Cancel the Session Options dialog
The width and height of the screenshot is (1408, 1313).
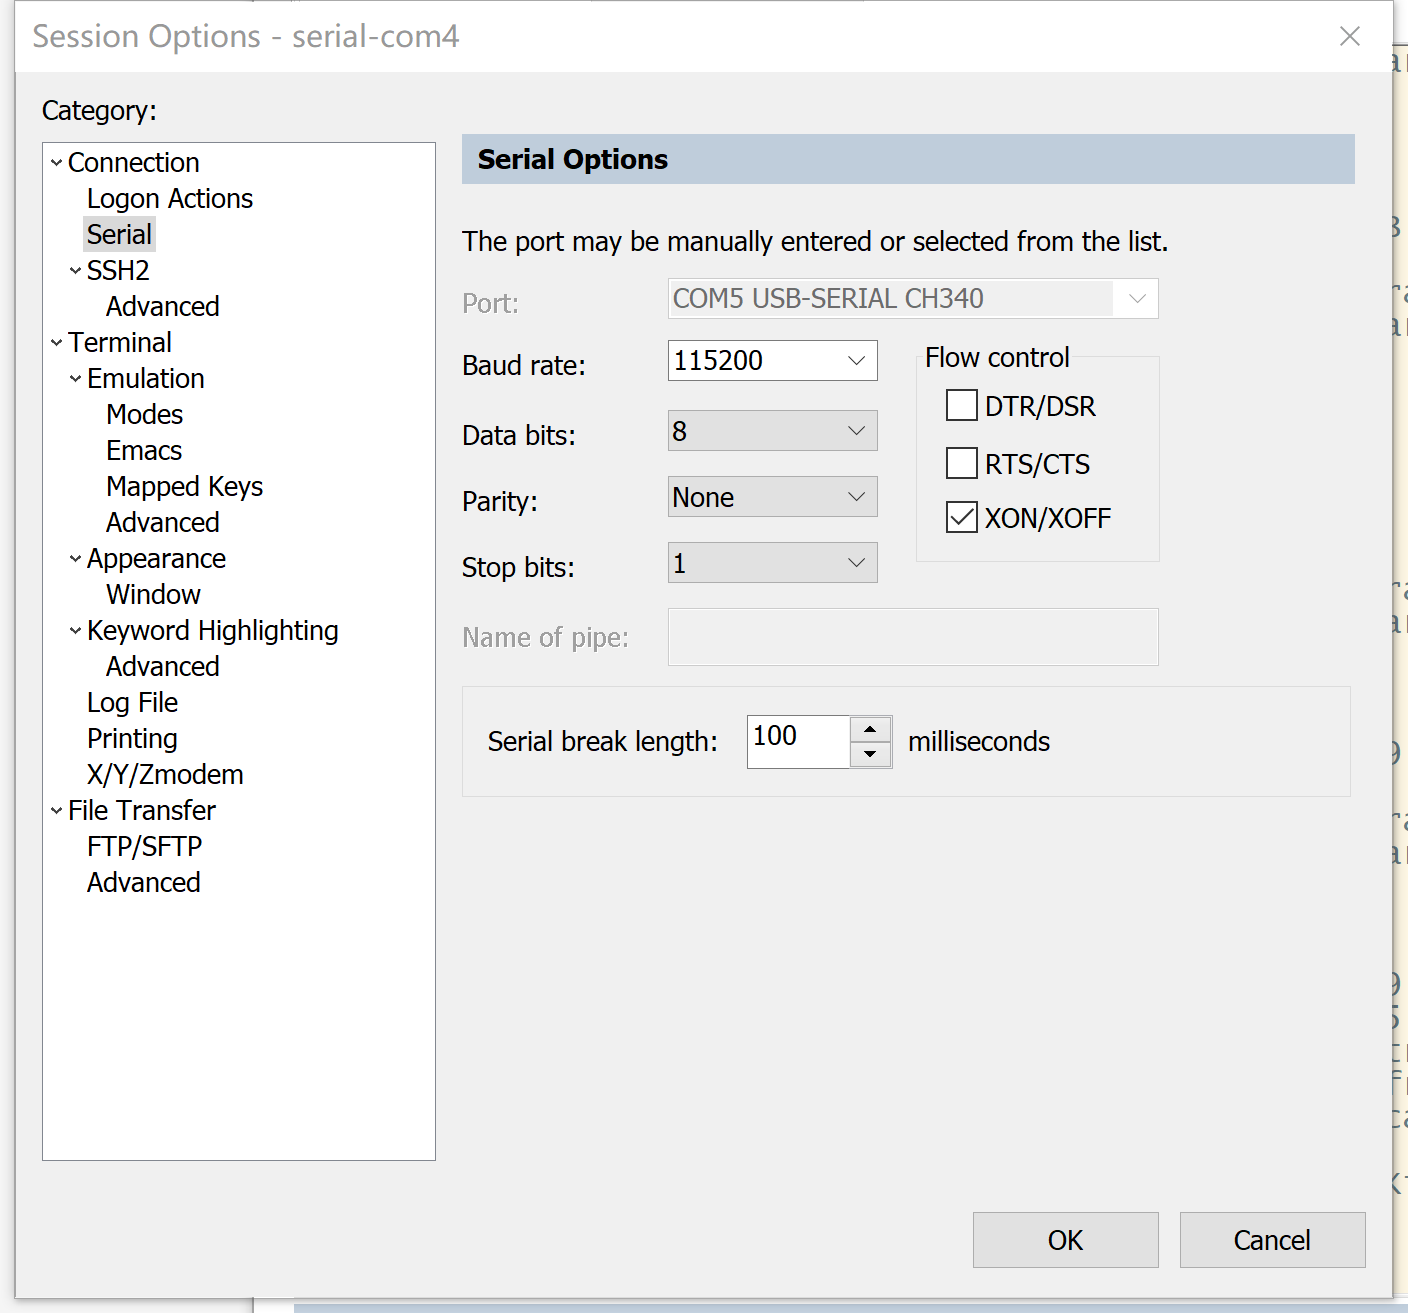pos(1272,1240)
